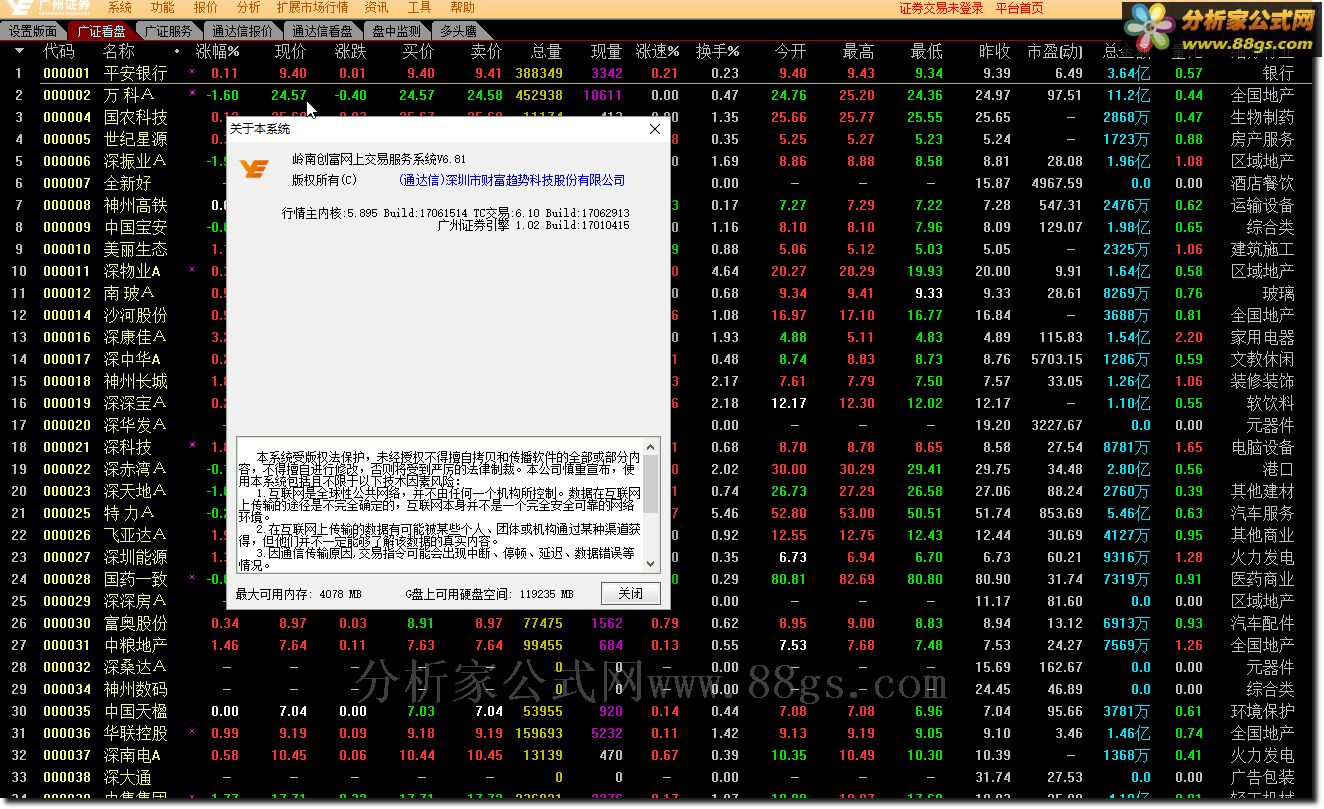Sort by the 今开 column header
The width and height of the screenshot is (1324, 809).
click(790, 51)
